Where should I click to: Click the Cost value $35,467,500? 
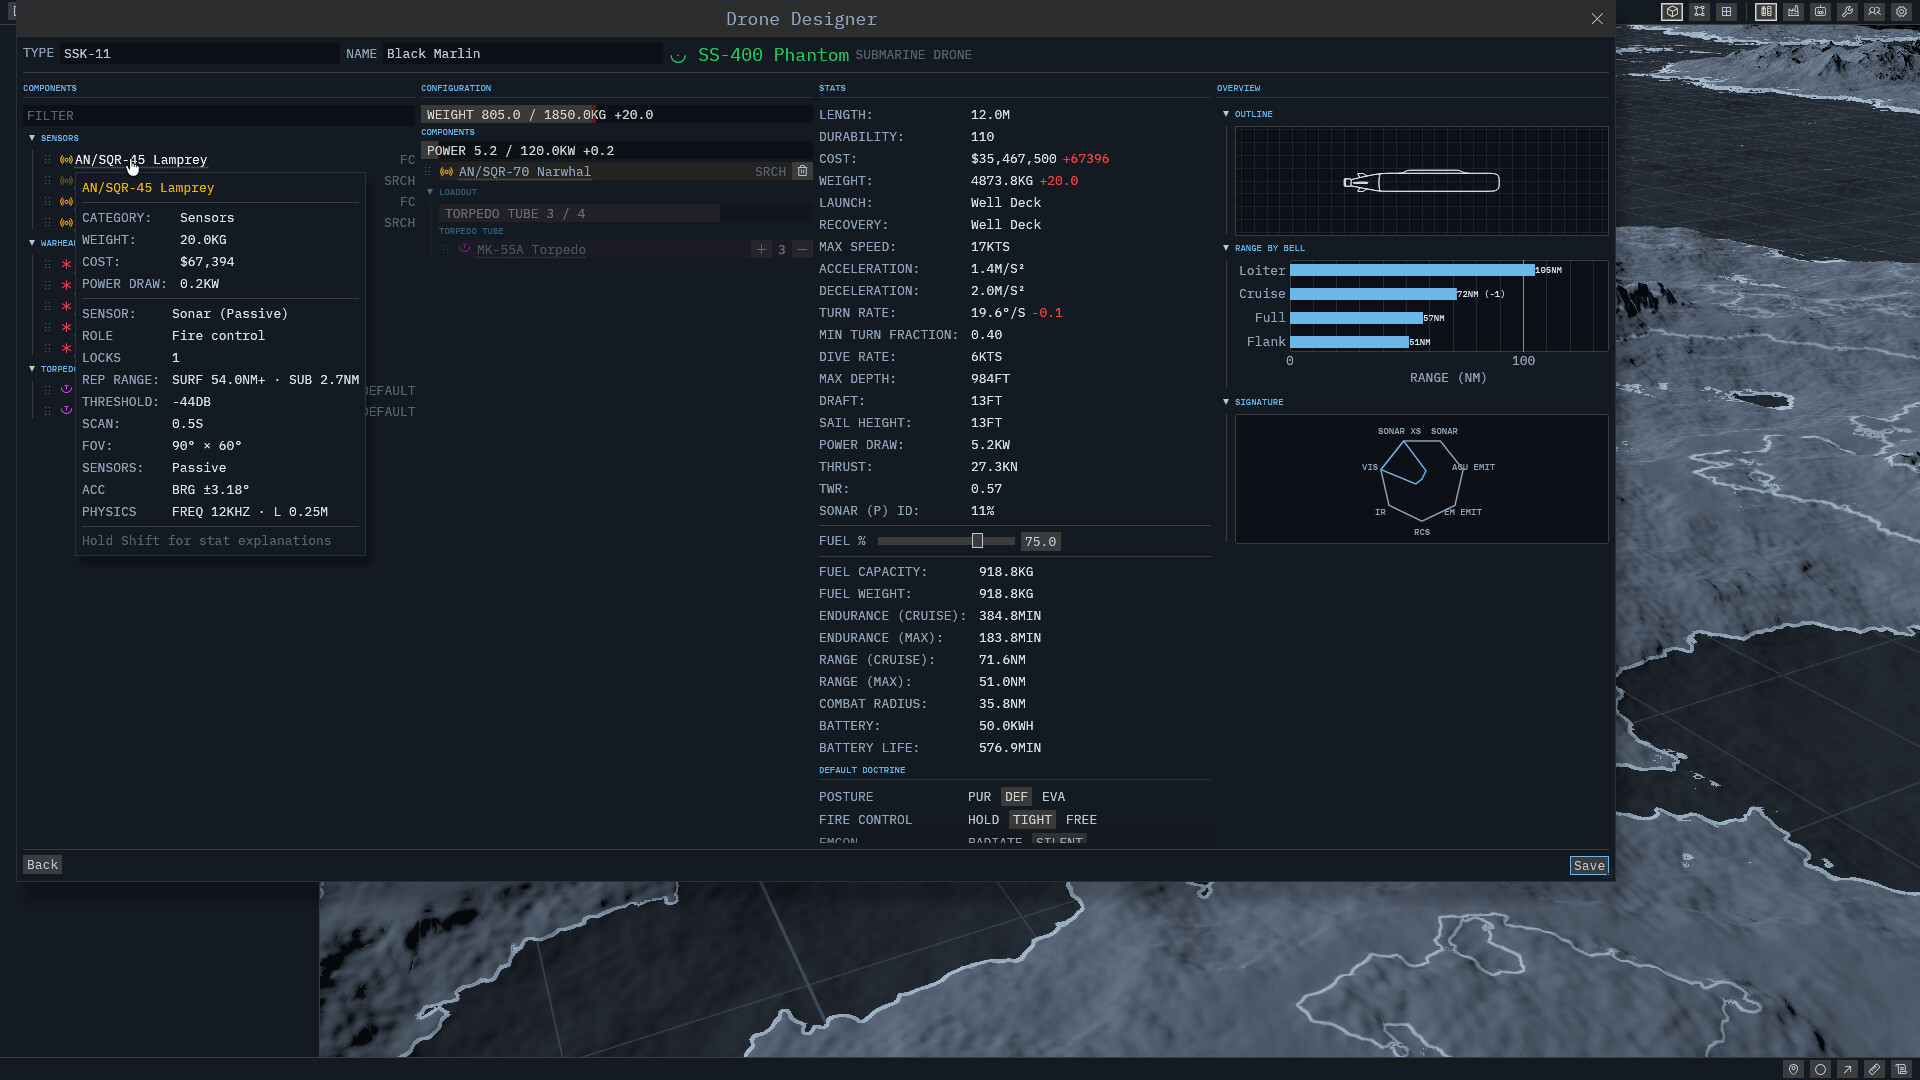(1013, 159)
